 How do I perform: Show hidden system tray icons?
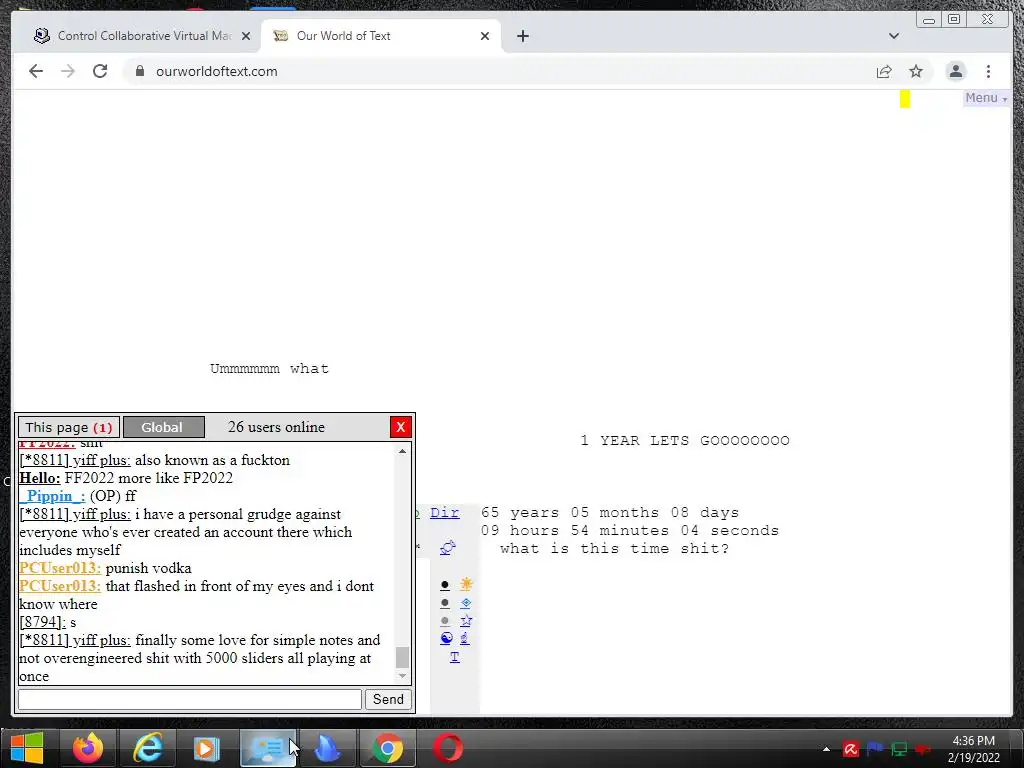[x=826, y=749]
